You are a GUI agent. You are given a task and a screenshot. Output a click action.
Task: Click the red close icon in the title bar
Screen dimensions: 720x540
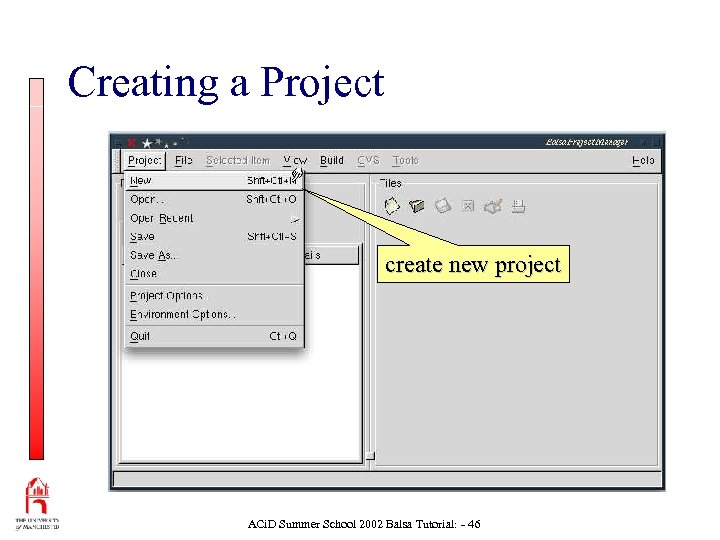132,143
